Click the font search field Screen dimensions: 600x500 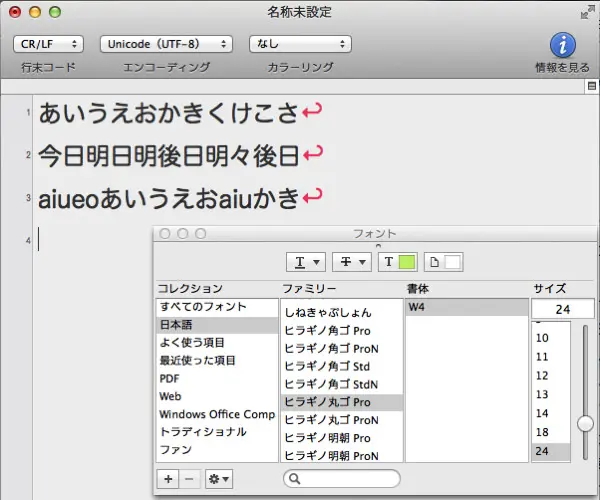click(x=342, y=479)
